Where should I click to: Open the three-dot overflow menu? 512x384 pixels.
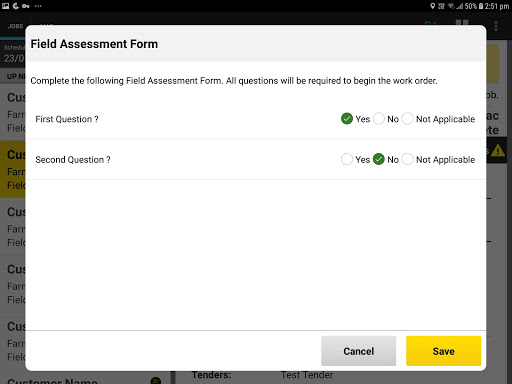[496, 26]
